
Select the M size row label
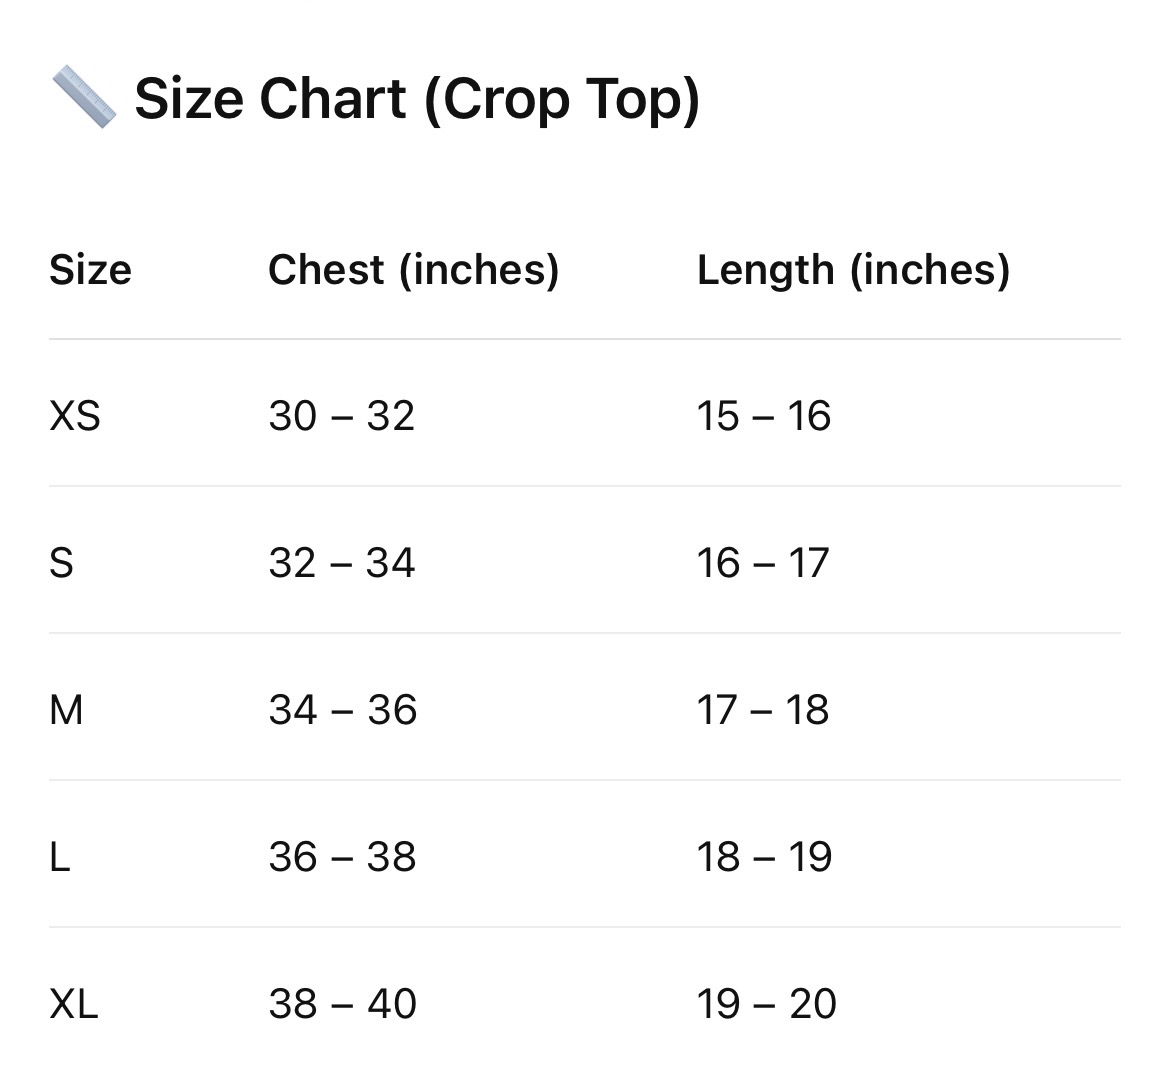pos(66,710)
